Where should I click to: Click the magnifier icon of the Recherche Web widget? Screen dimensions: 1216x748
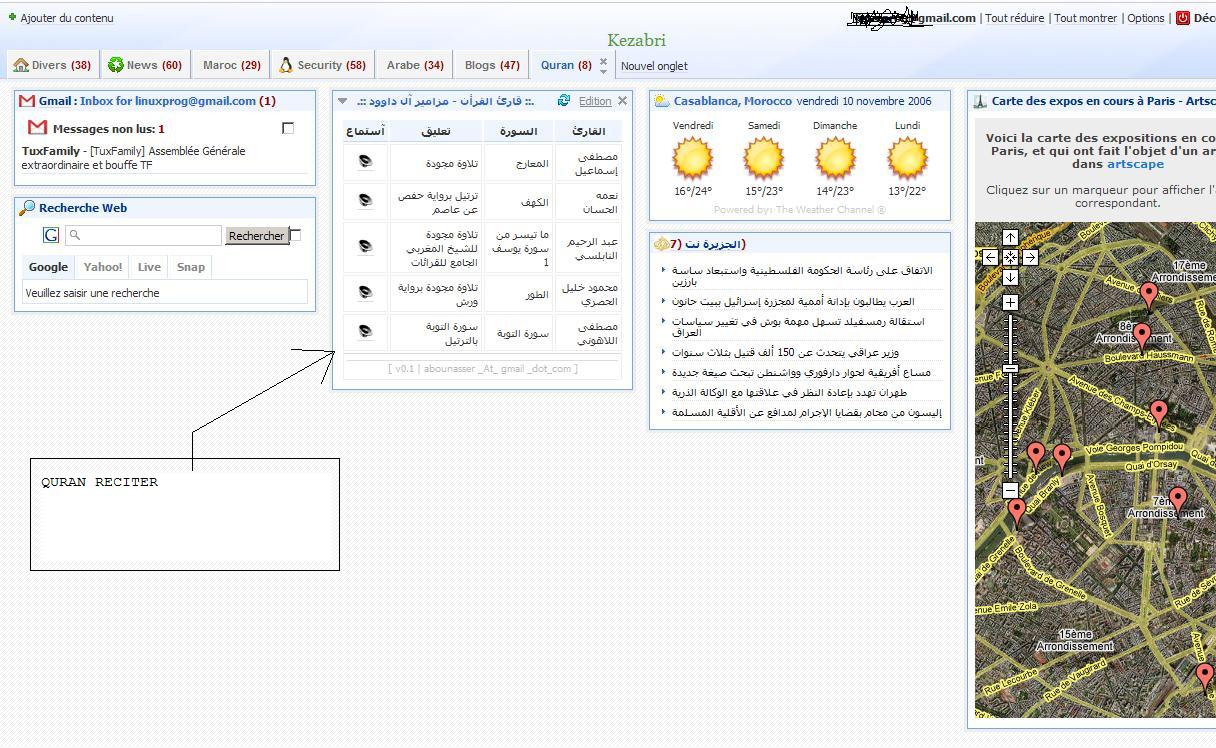pos(27,208)
